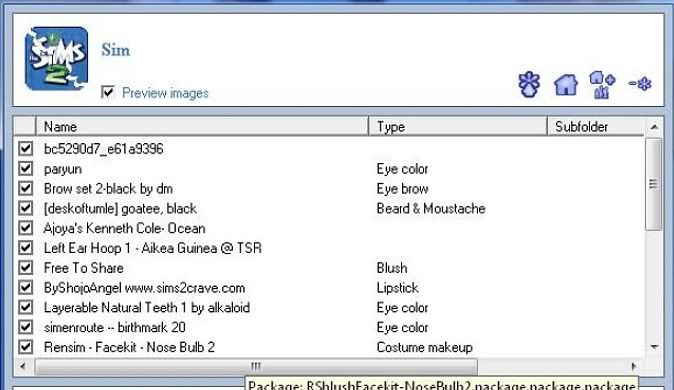The height and width of the screenshot is (390, 674).
Task: Click the scroll right arrow
Action: click(x=634, y=366)
